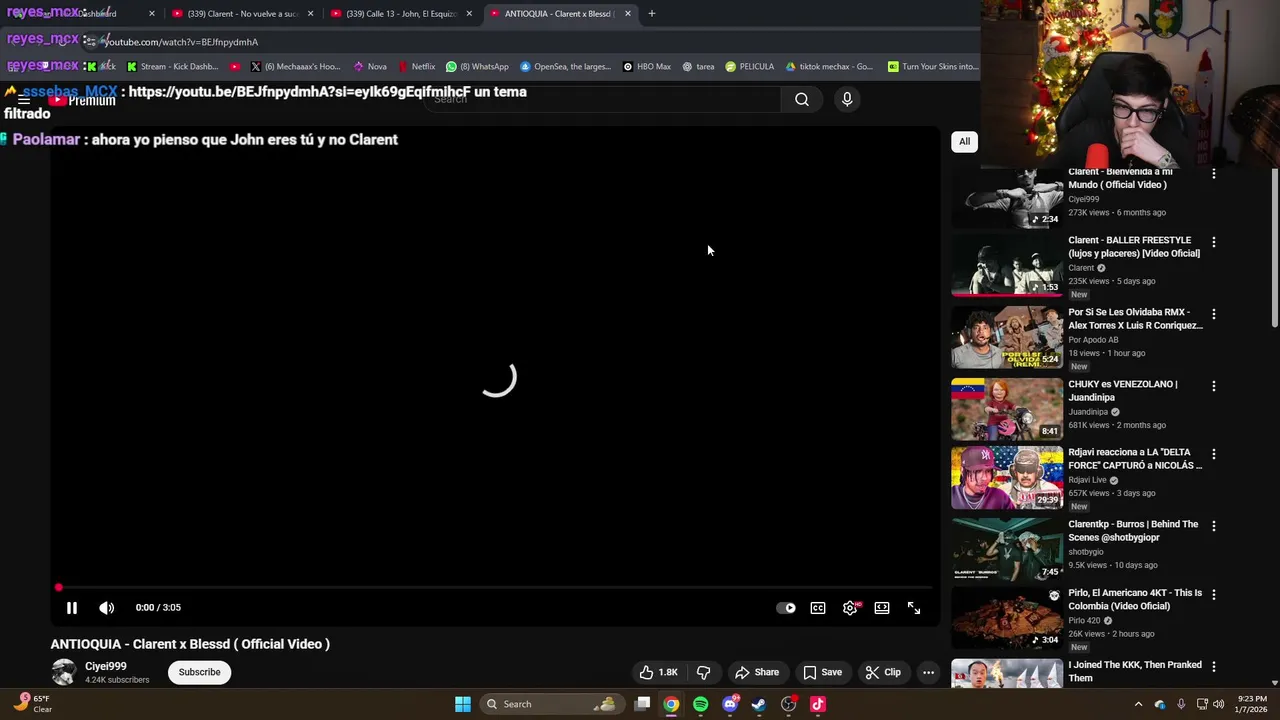Switch to Calle 13 - John, El Esquizofrénico tab
Screen dimensions: 1280x720
(401, 14)
